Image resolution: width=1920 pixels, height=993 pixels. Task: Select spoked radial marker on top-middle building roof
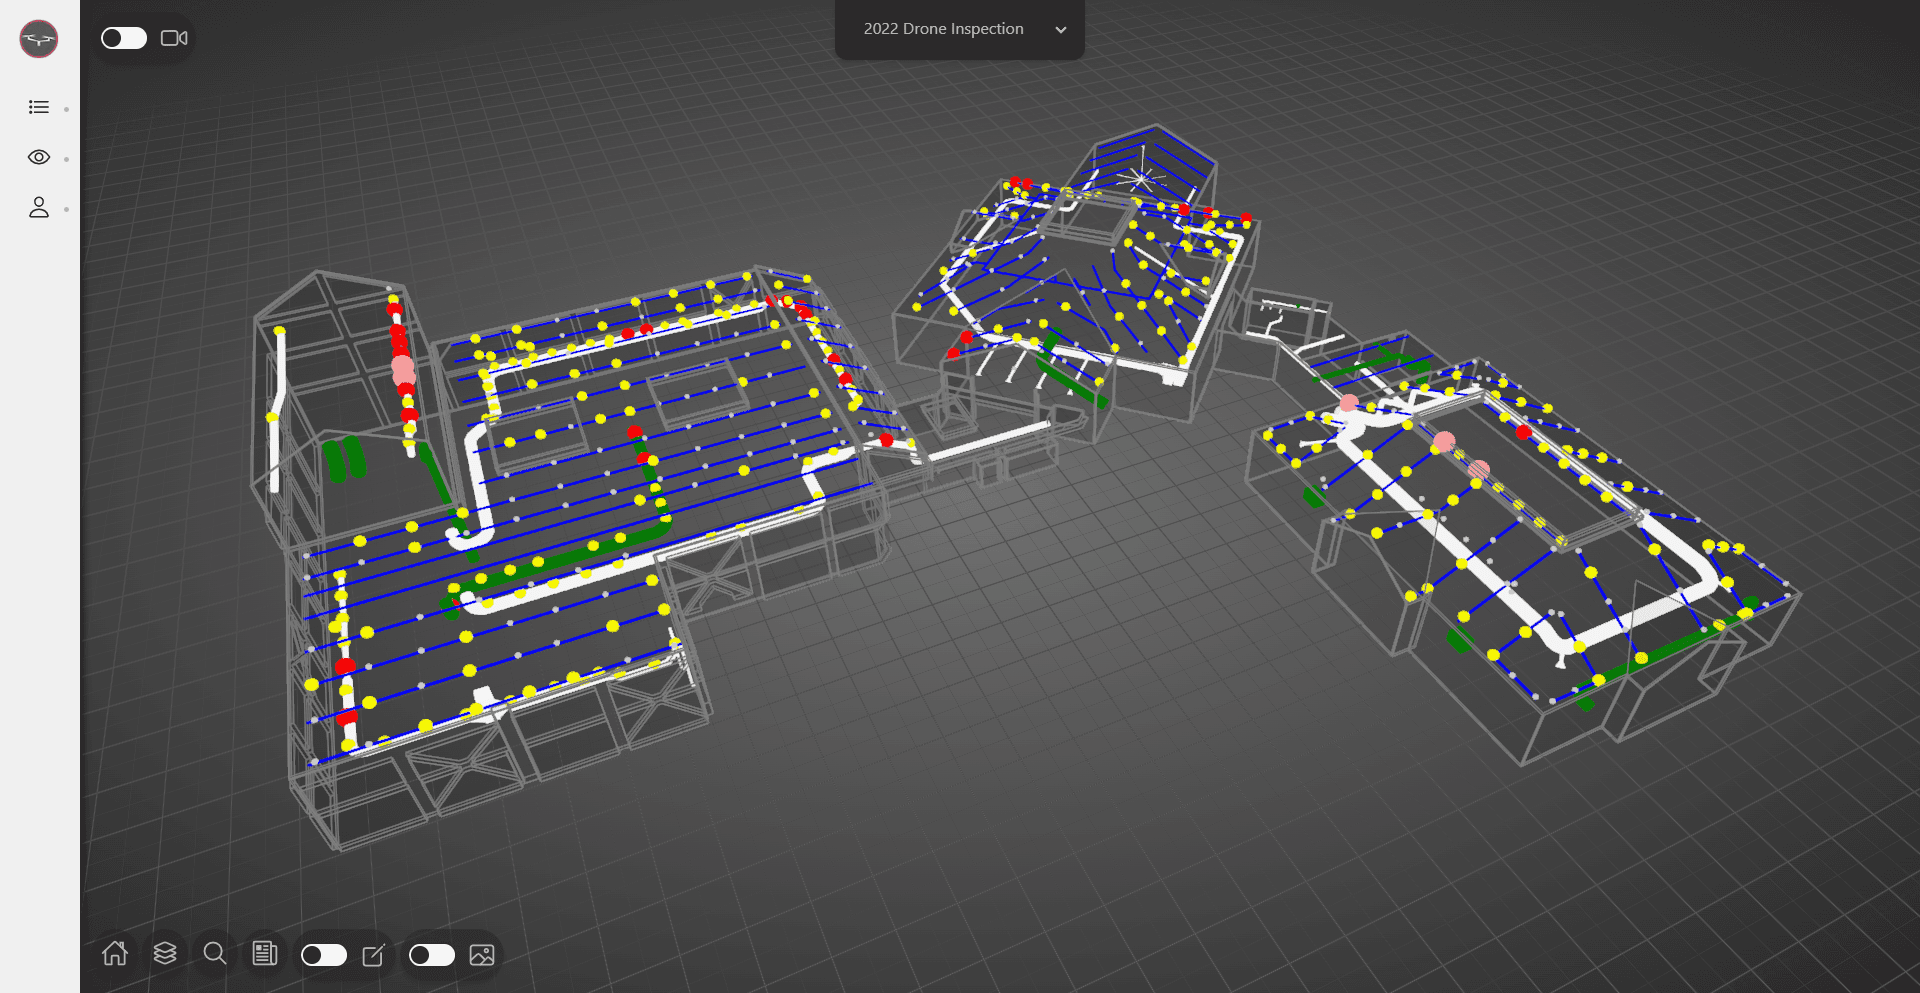point(1140,180)
